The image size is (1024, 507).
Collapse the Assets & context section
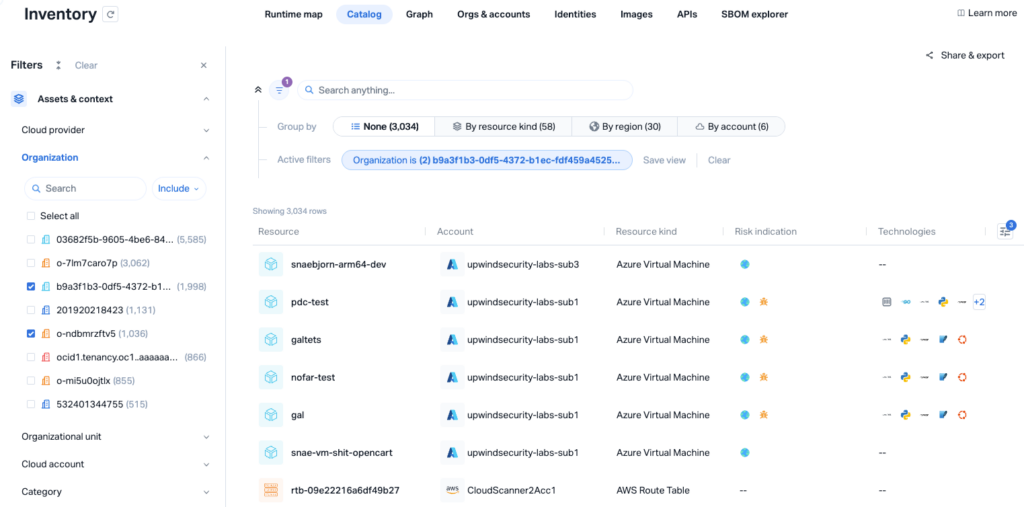point(206,99)
